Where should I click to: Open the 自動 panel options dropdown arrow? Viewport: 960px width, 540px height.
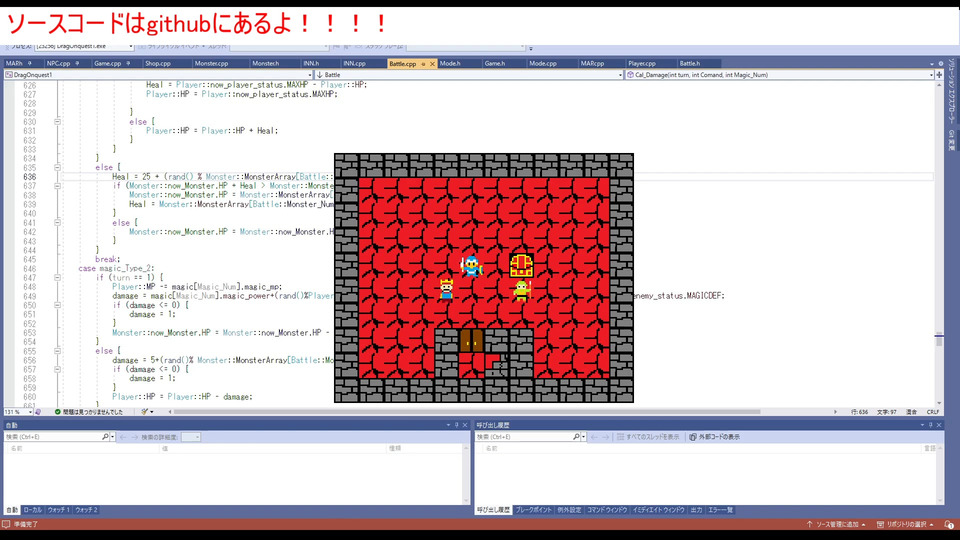point(448,425)
